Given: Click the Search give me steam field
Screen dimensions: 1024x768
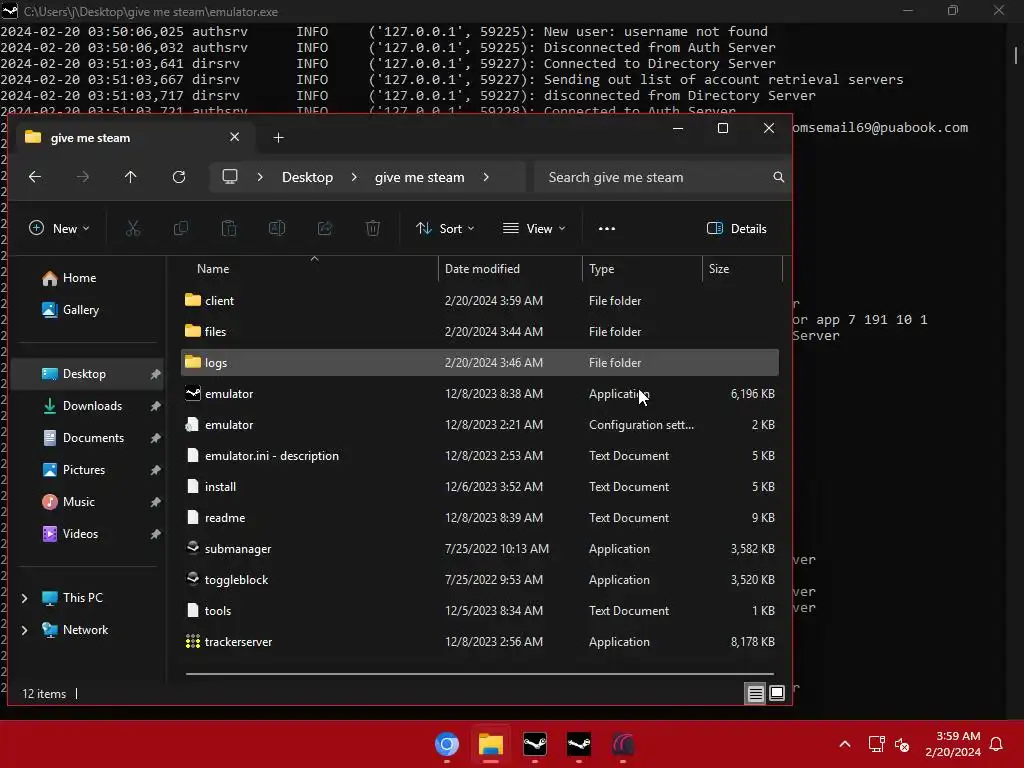Looking at the screenshot, I should tap(661, 177).
